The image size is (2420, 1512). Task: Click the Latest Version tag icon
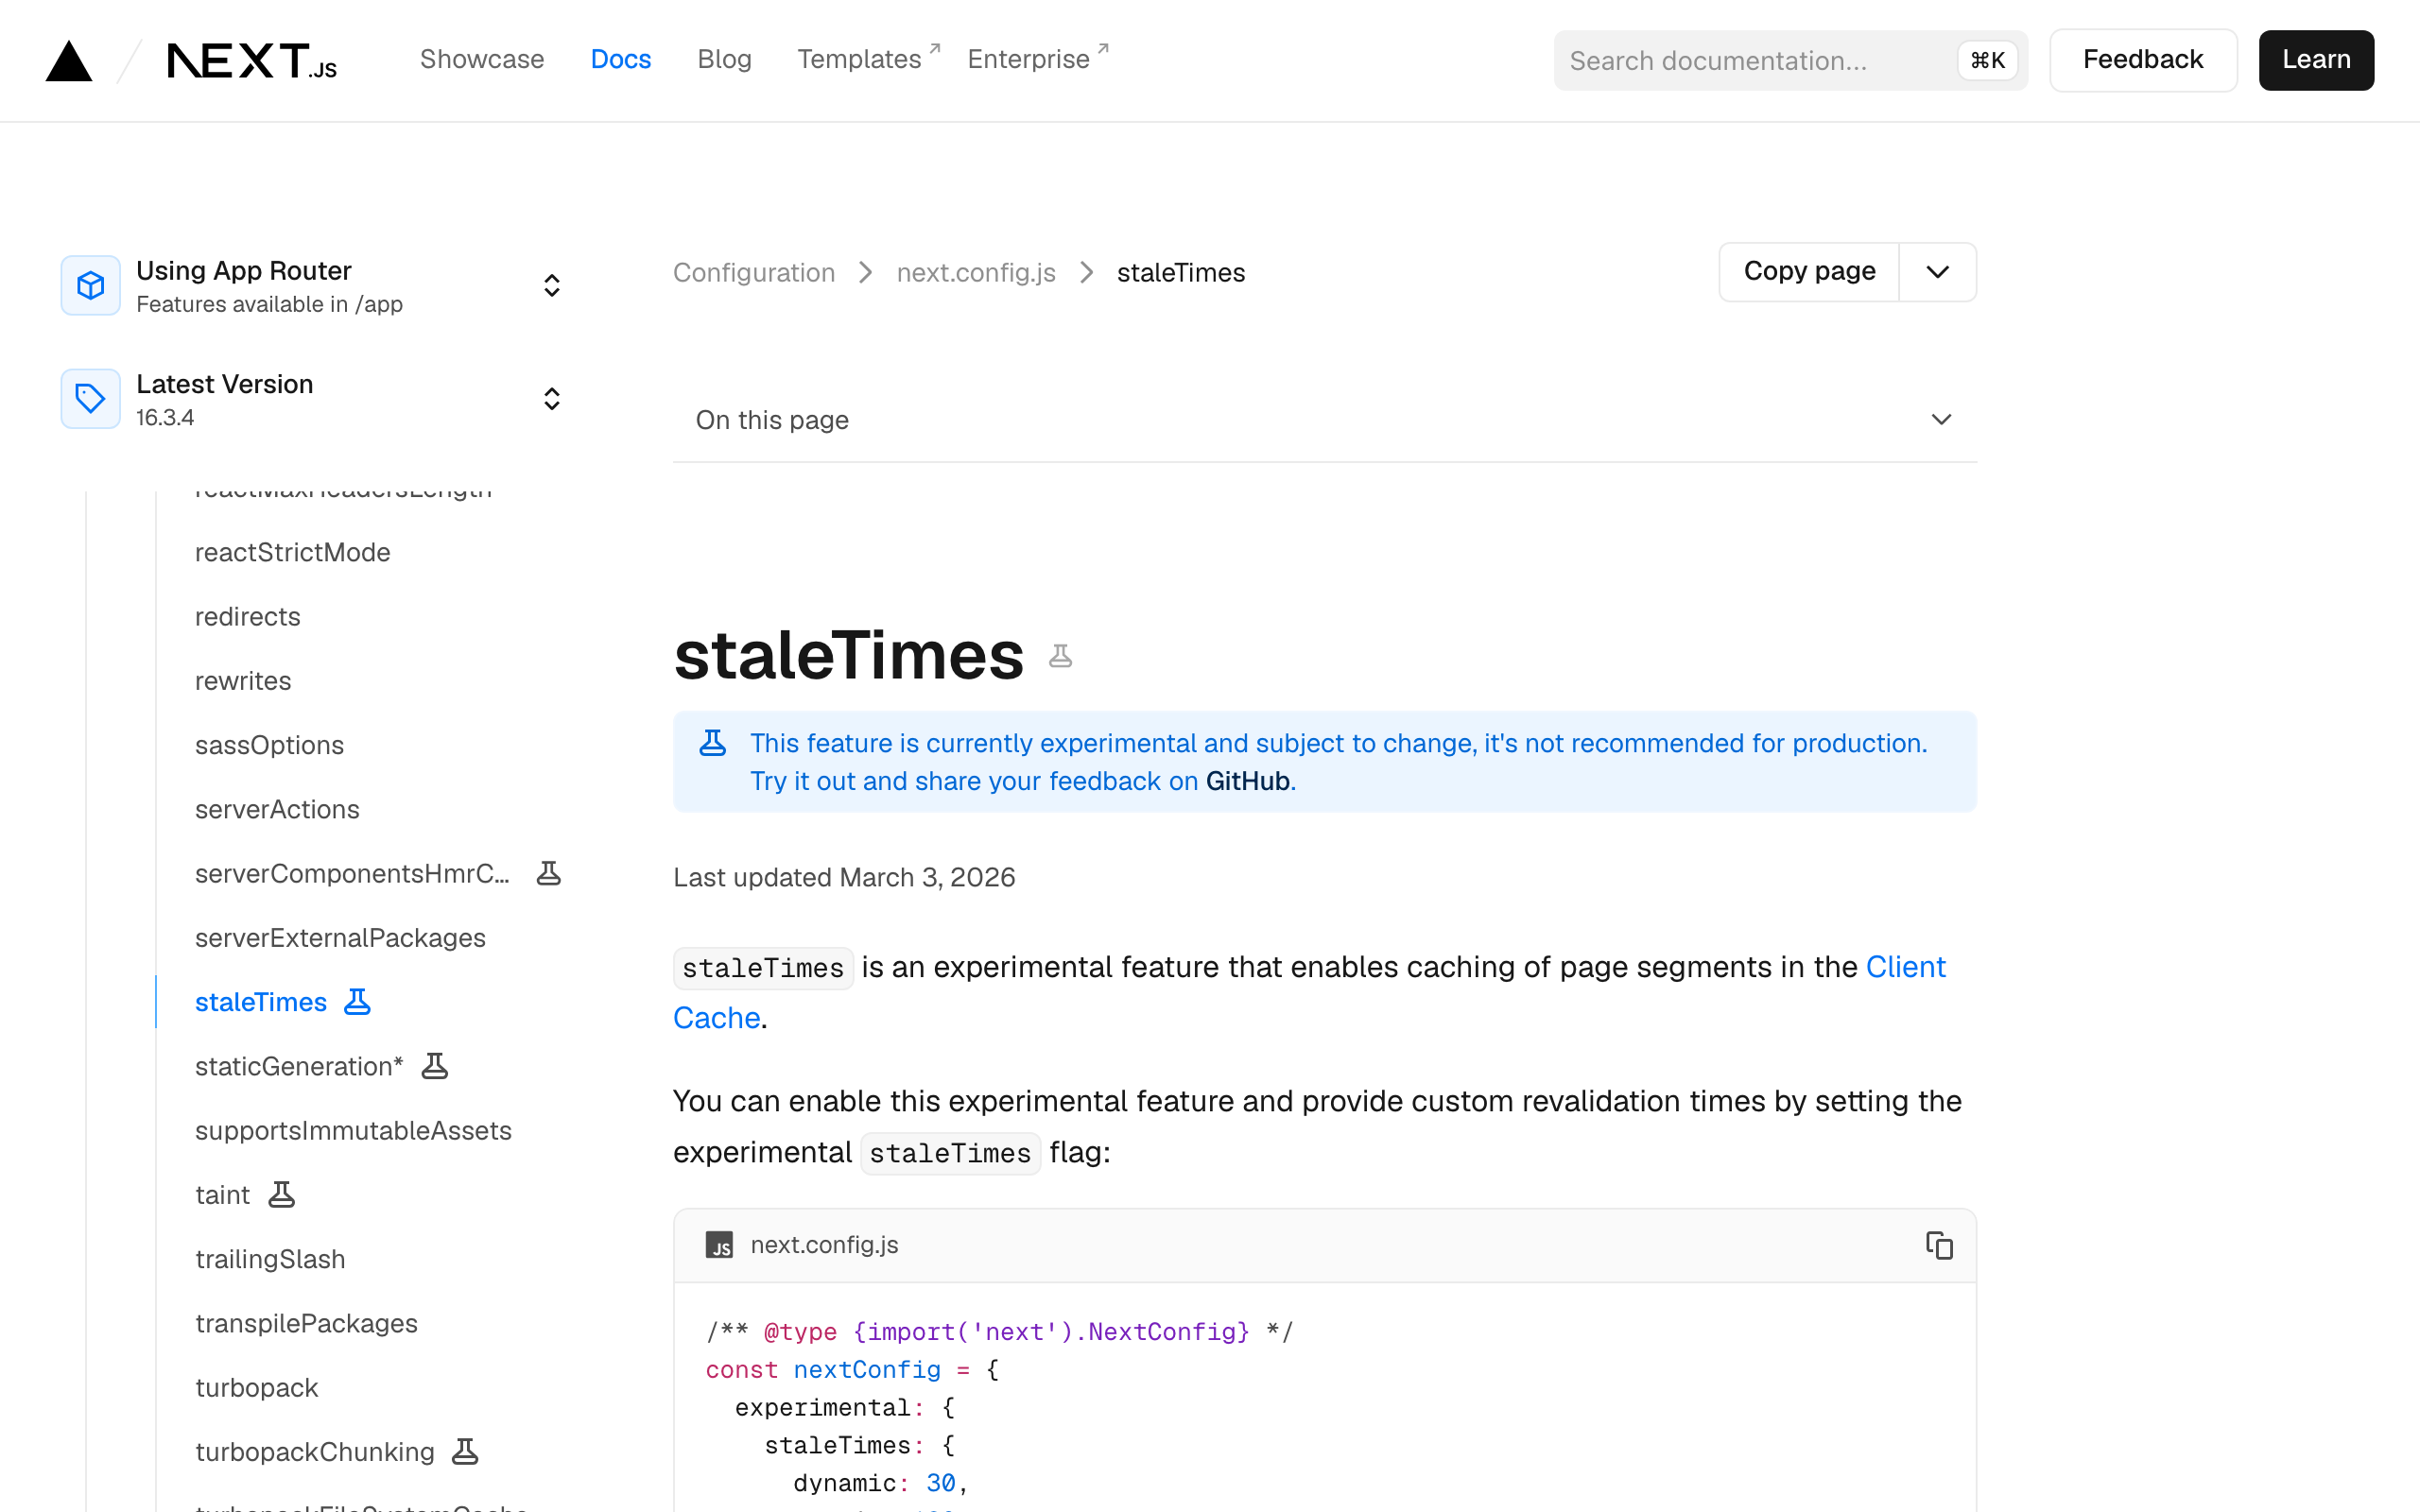pyautogui.click(x=91, y=399)
